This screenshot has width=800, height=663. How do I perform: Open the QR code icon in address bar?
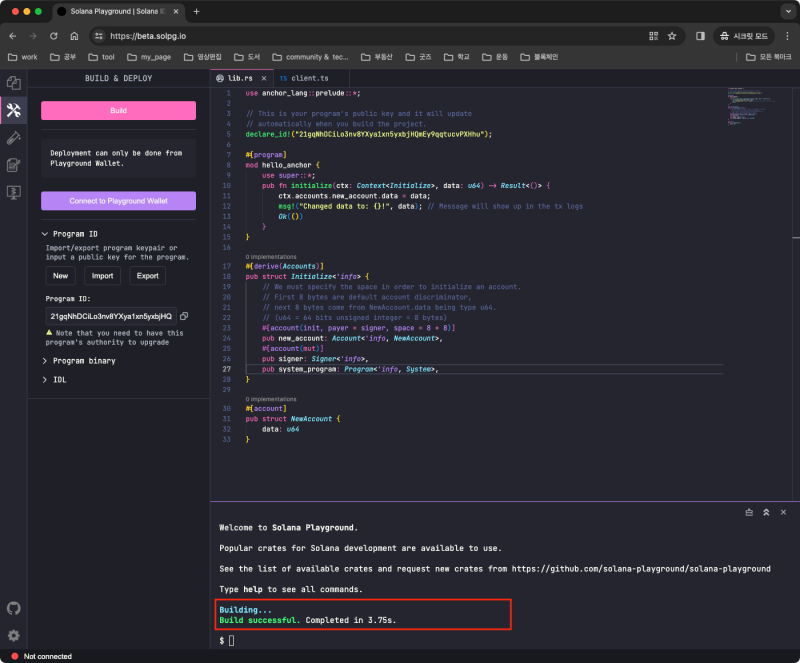[654, 36]
